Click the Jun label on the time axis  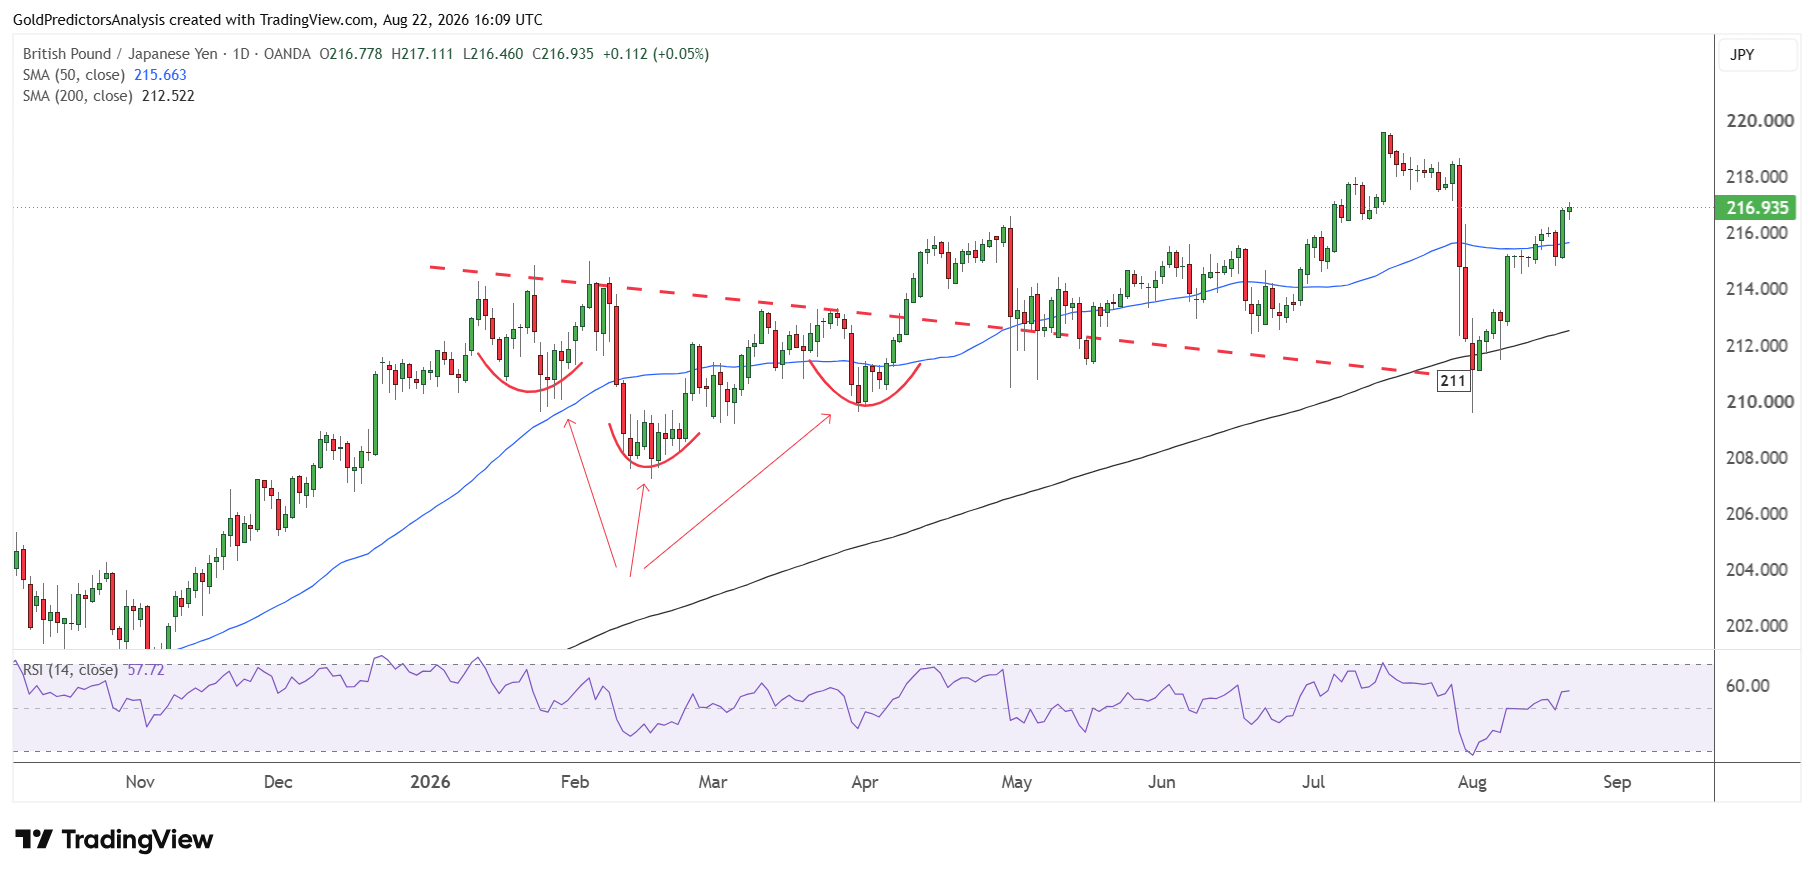[1162, 782]
